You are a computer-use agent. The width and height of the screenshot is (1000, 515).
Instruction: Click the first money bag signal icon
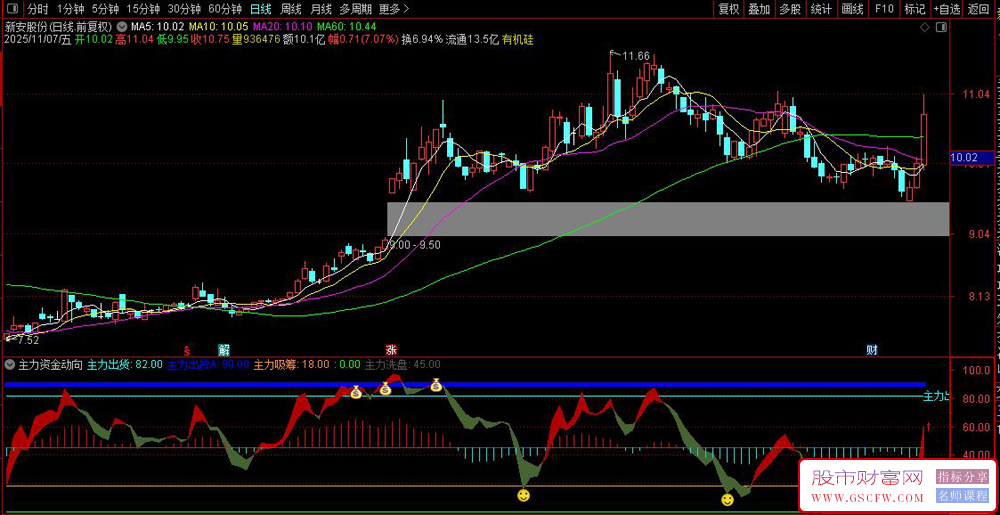356,392
